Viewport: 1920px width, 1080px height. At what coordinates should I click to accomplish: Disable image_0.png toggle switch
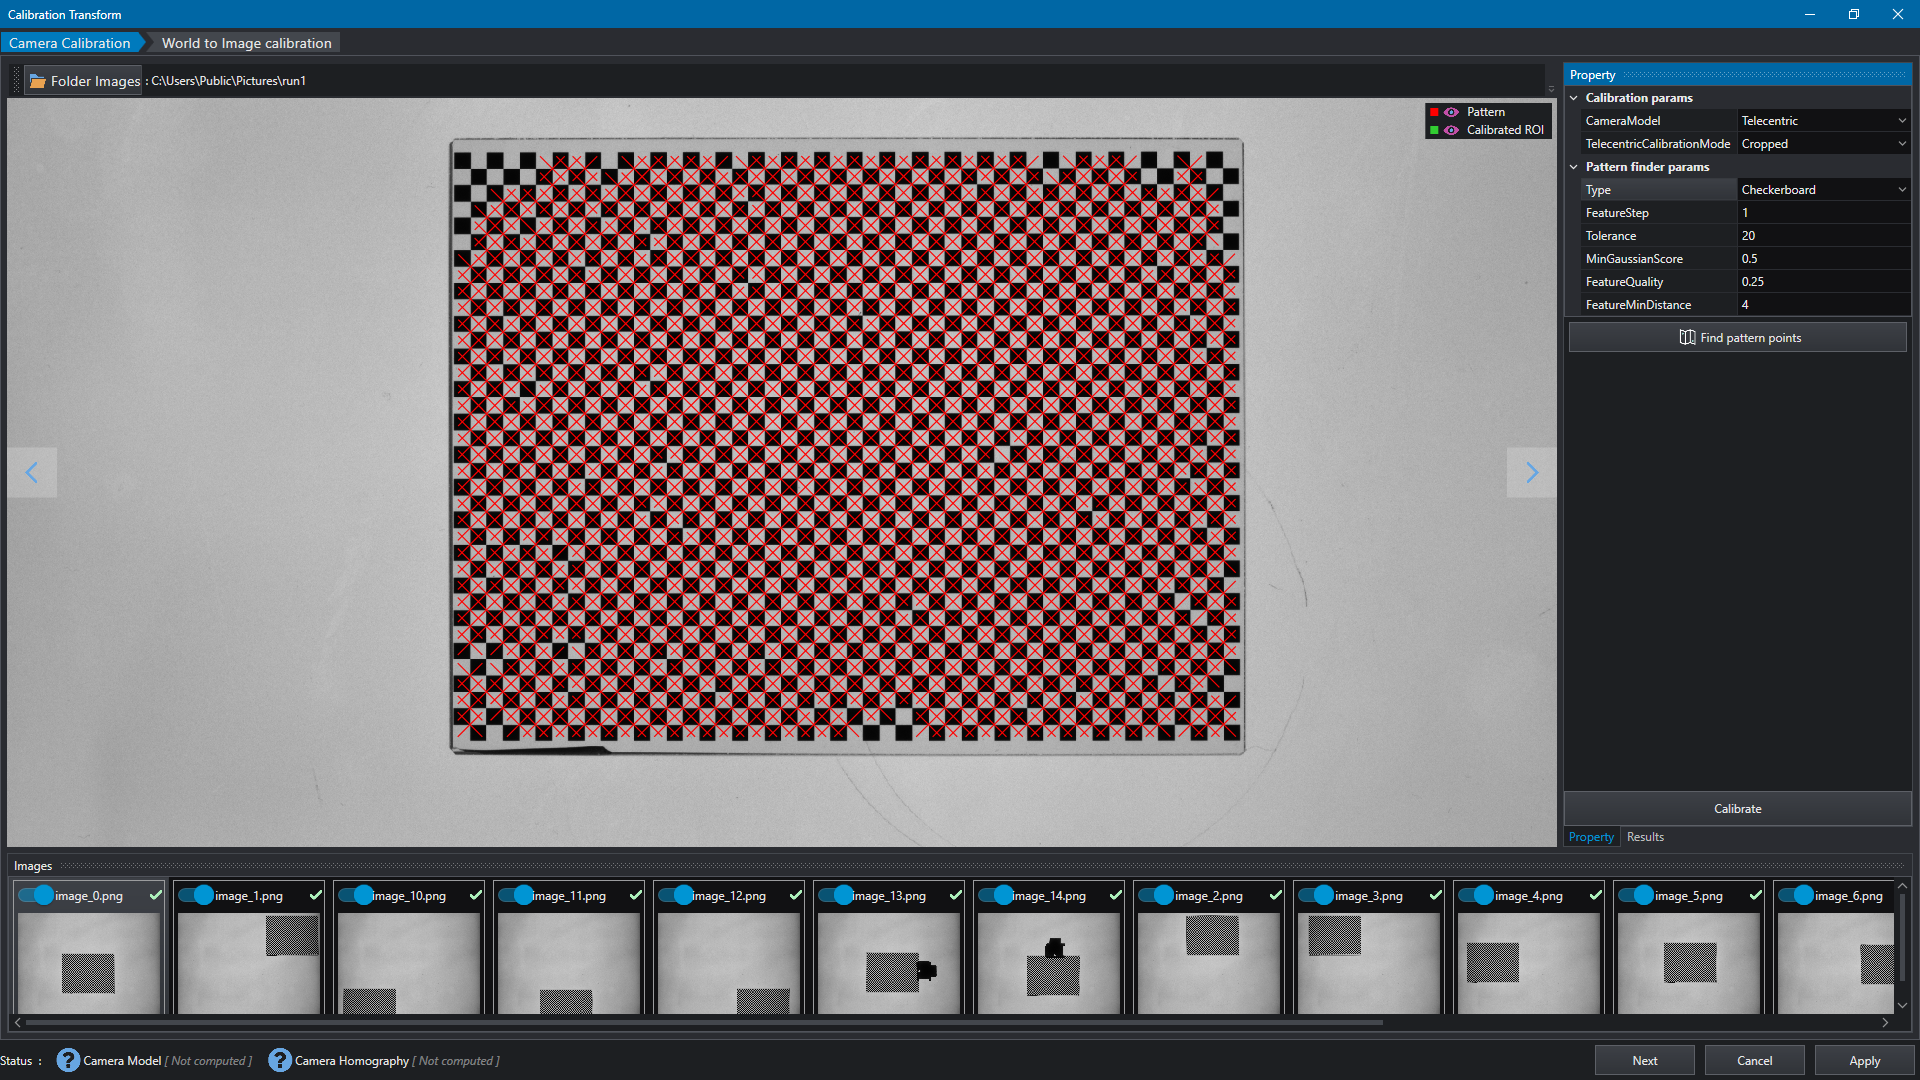tap(36, 895)
